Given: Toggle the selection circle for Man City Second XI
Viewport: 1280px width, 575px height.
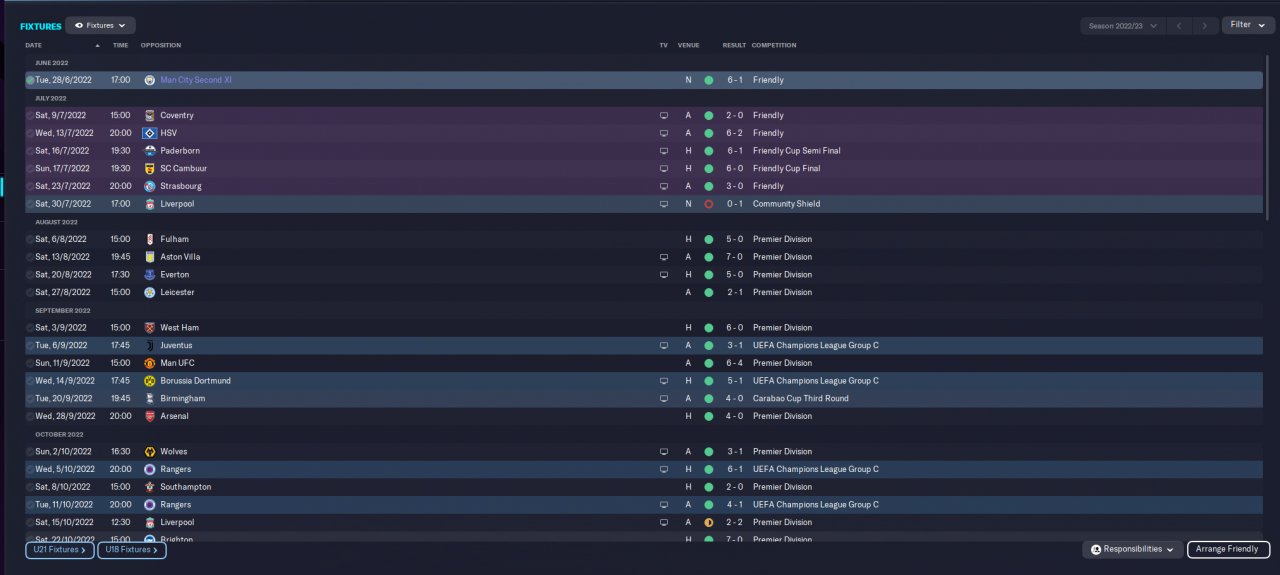Looking at the screenshot, I should point(30,80).
